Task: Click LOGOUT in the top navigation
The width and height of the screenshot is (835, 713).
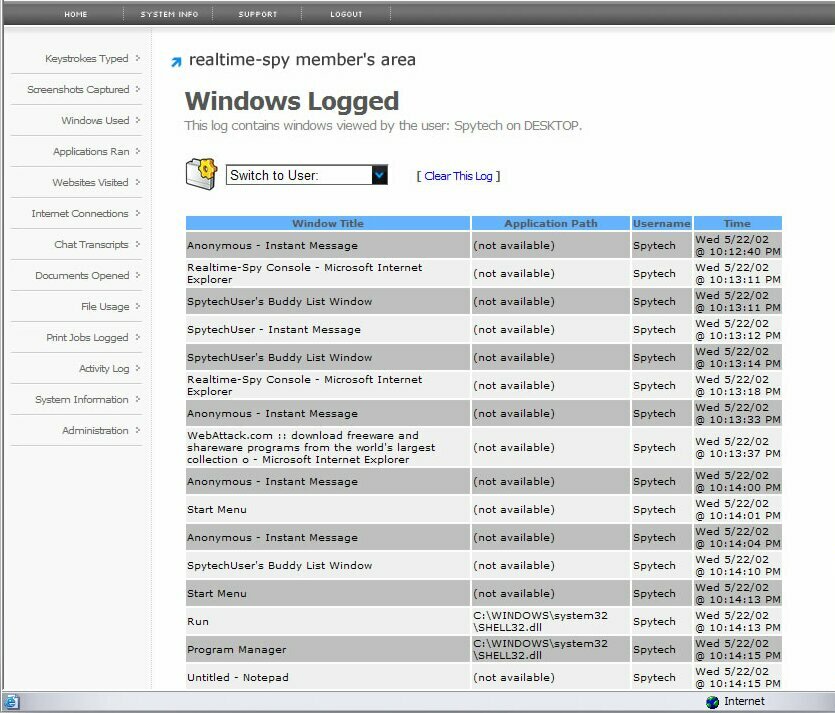Action: tap(346, 14)
